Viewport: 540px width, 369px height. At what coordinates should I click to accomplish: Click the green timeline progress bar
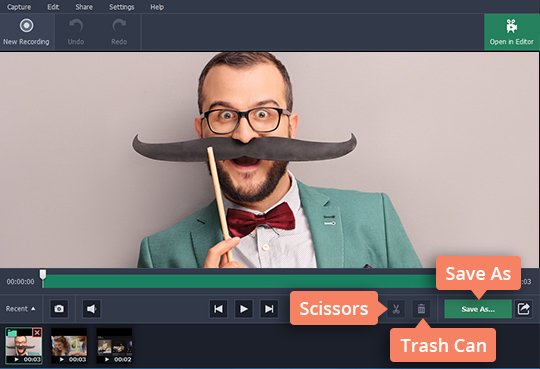point(239,281)
